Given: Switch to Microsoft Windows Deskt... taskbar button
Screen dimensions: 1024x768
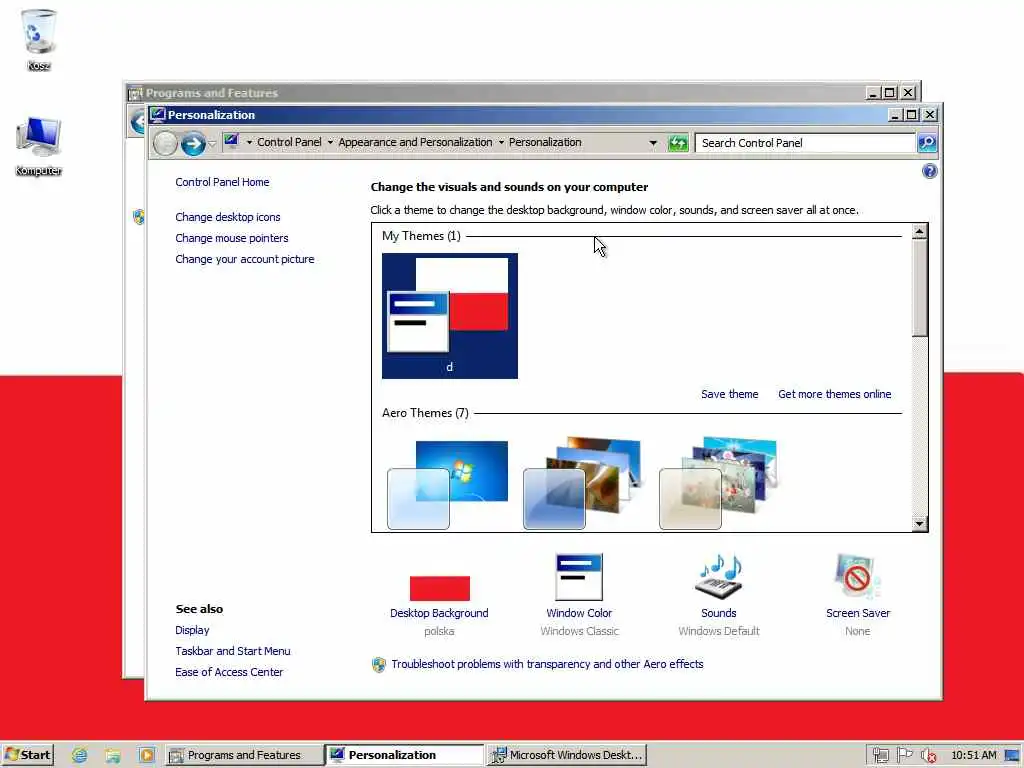Looking at the screenshot, I should click(568, 755).
